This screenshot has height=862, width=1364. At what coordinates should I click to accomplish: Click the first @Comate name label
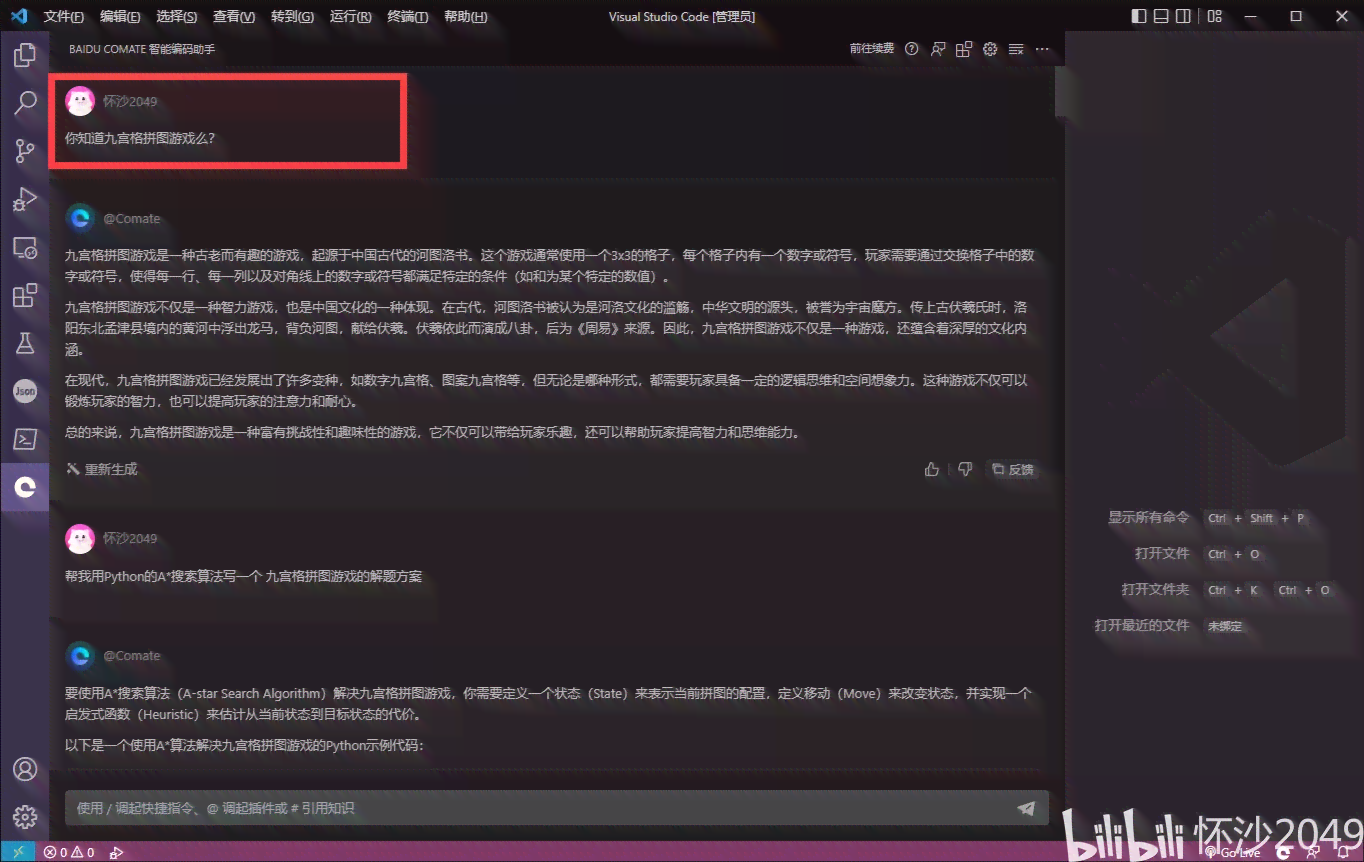click(132, 218)
